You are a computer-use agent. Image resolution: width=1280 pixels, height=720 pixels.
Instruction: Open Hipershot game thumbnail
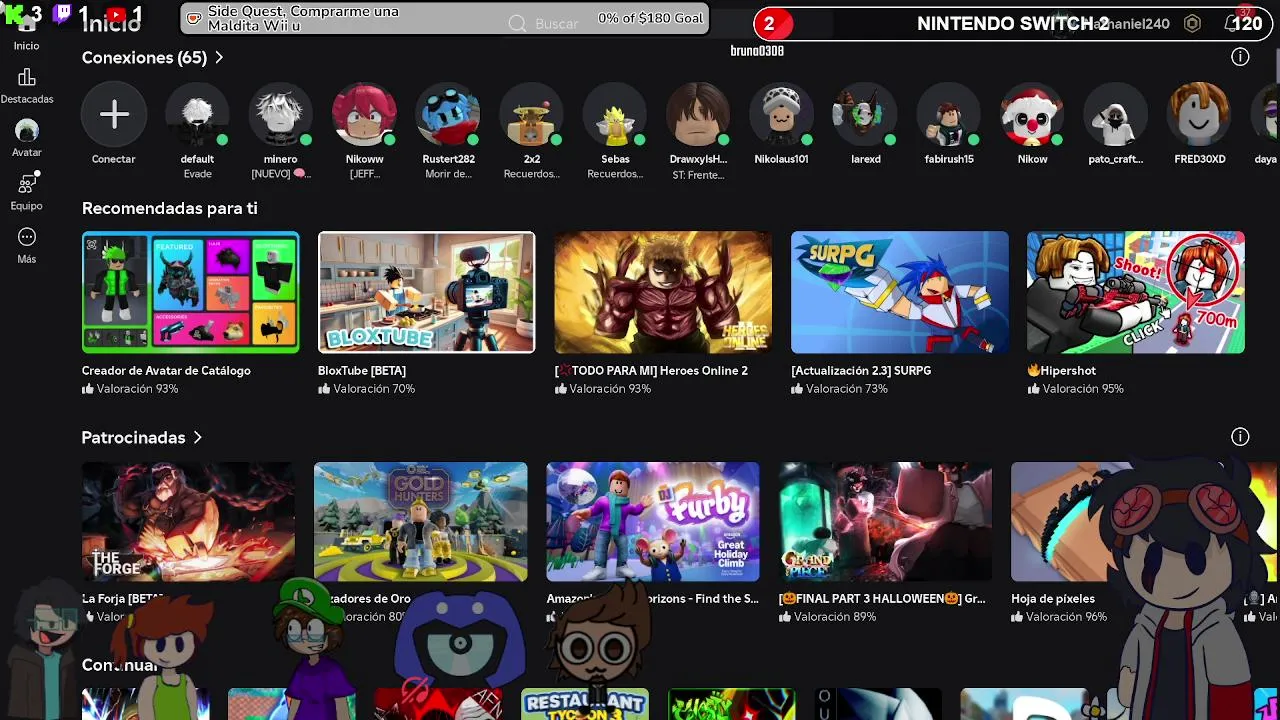click(x=1136, y=292)
